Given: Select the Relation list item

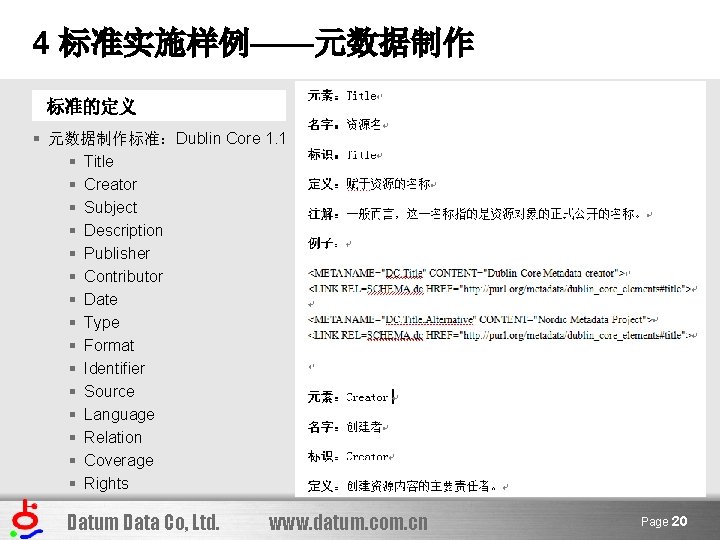Looking at the screenshot, I should [x=112, y=437].
